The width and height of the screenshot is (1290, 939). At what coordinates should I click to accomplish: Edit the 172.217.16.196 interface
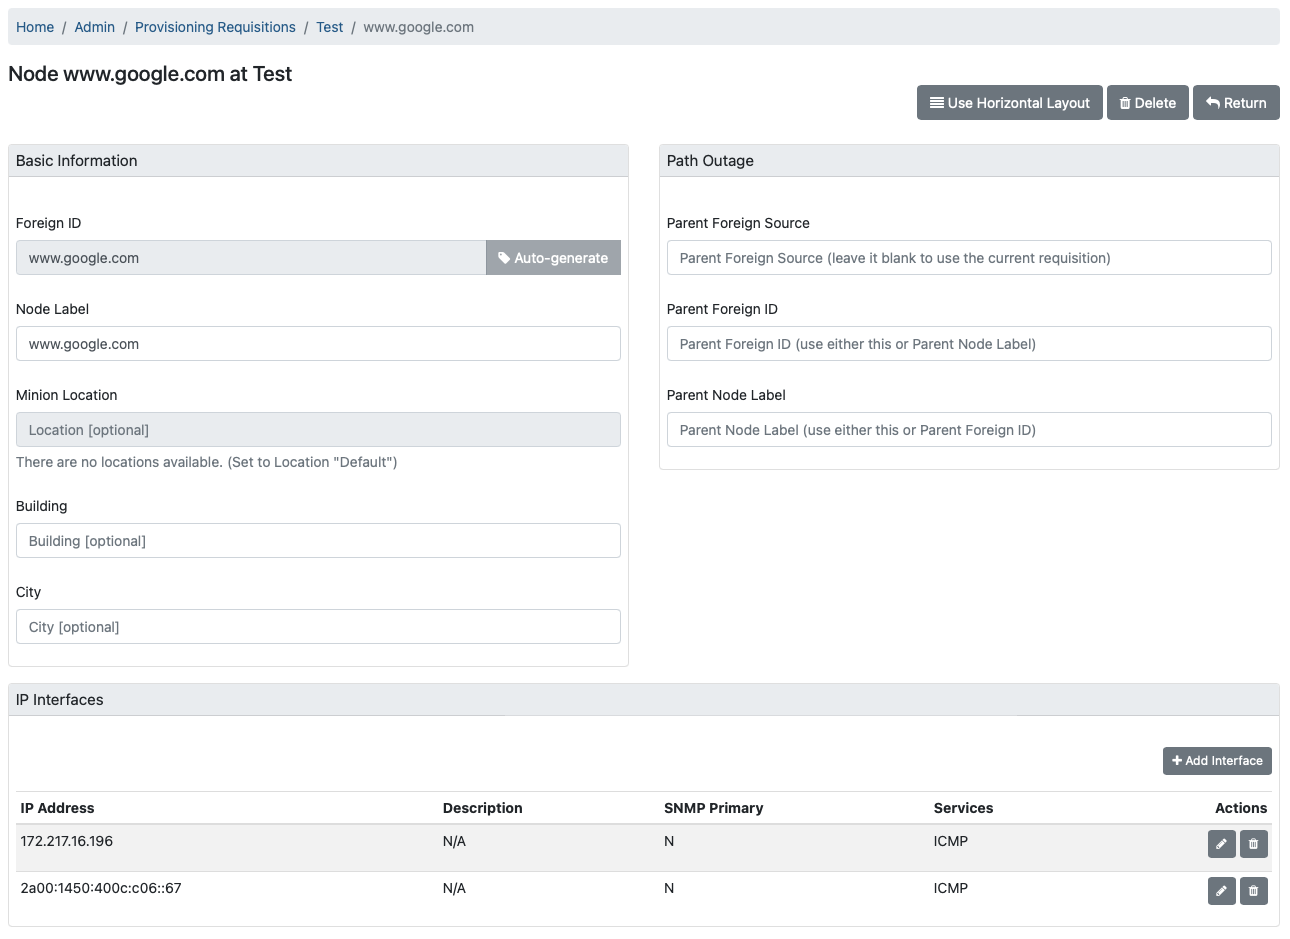pyautogui.click(x=1221, y=844)
